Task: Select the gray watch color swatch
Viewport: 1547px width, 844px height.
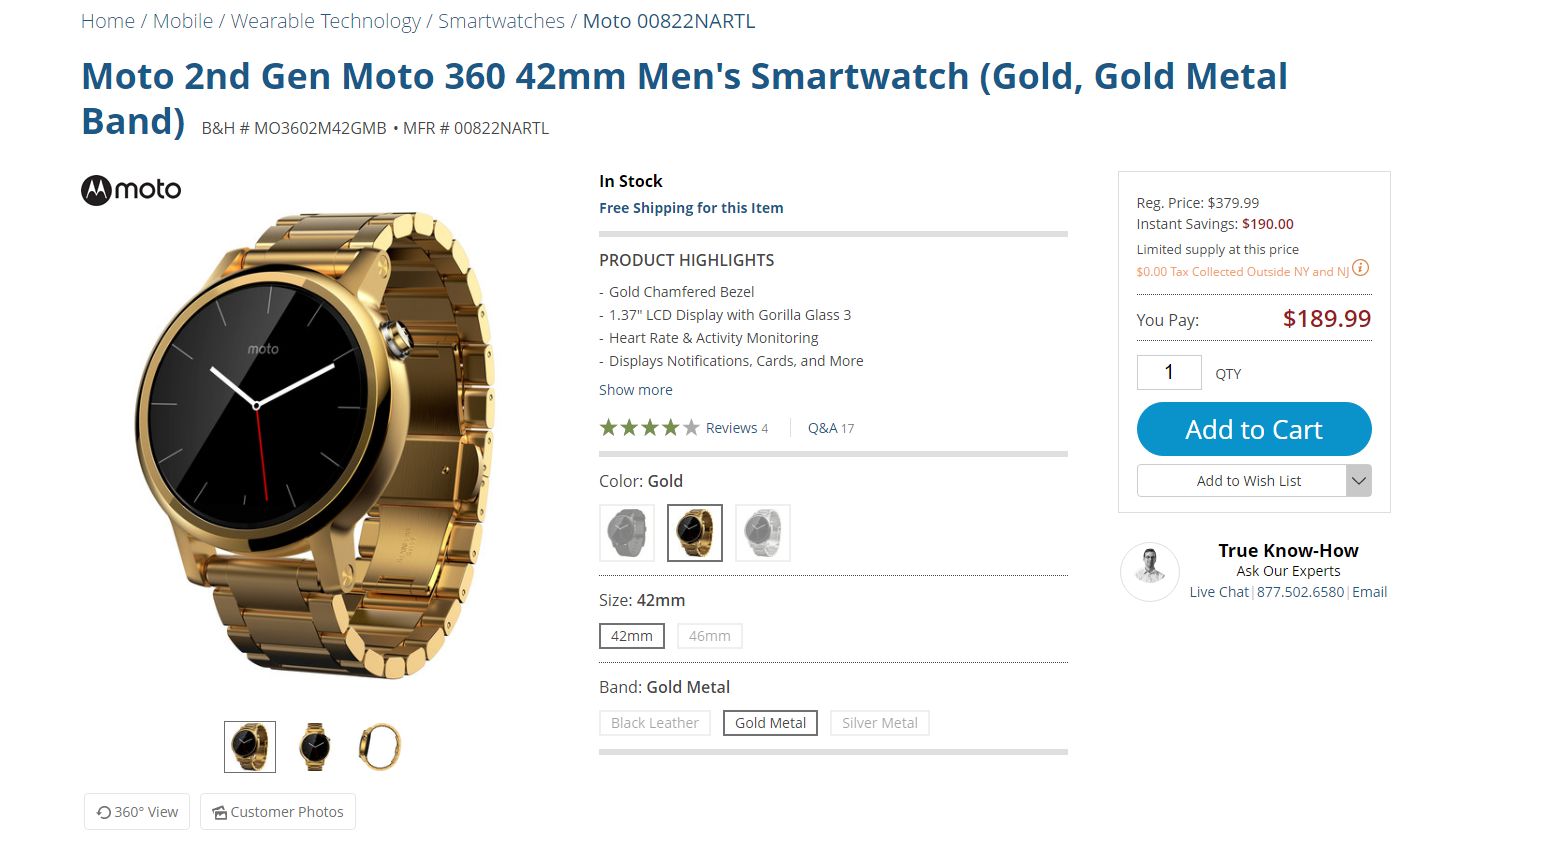Action: [627, 533]
